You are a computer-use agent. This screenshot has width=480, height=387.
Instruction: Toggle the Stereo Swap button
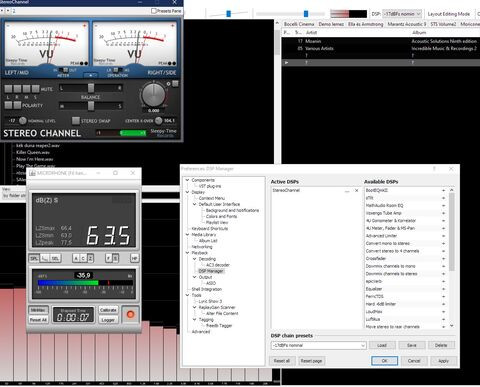(x=76, y=120)
